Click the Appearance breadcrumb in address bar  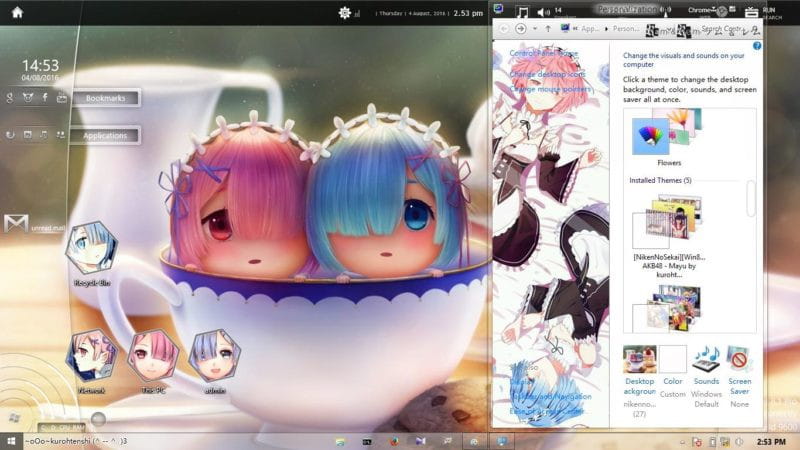pos(589,29)
